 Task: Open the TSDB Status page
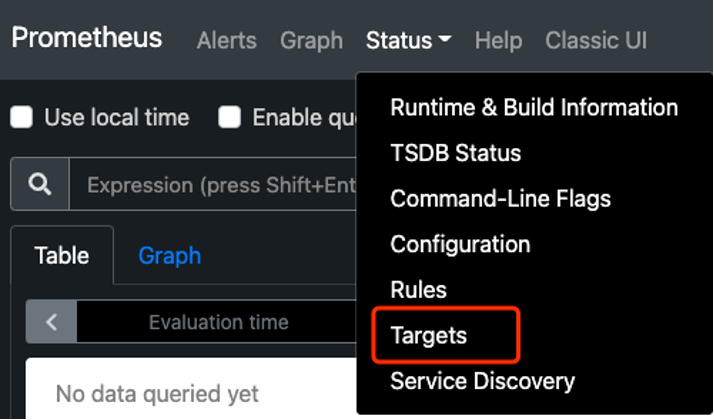point(455,153)
